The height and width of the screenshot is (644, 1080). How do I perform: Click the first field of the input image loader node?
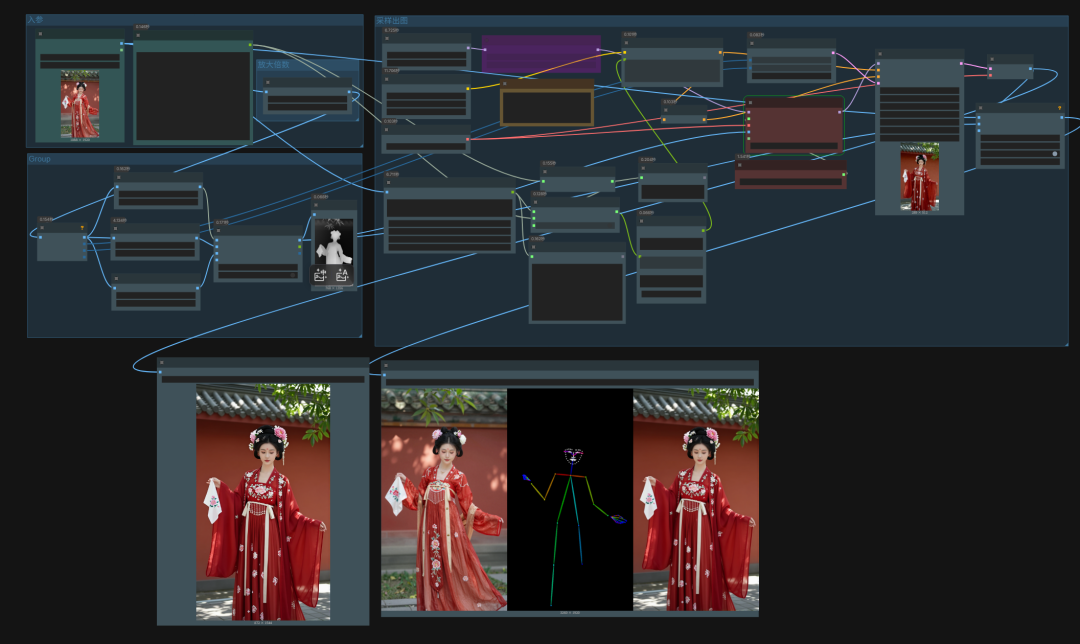pos(80,57)
